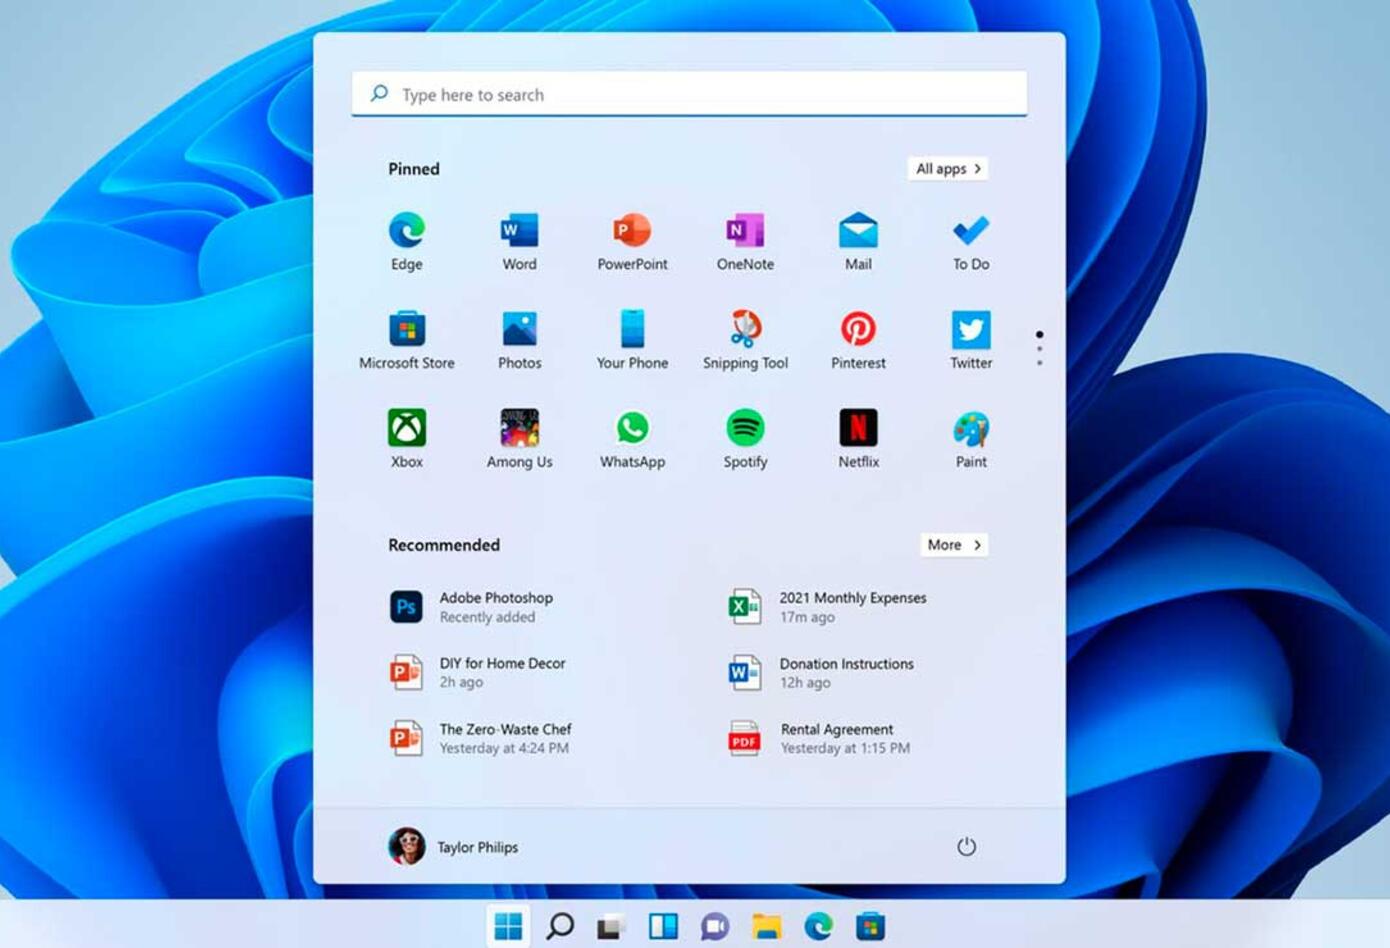Open Task View on the taskbar

[x=611, y=926]
